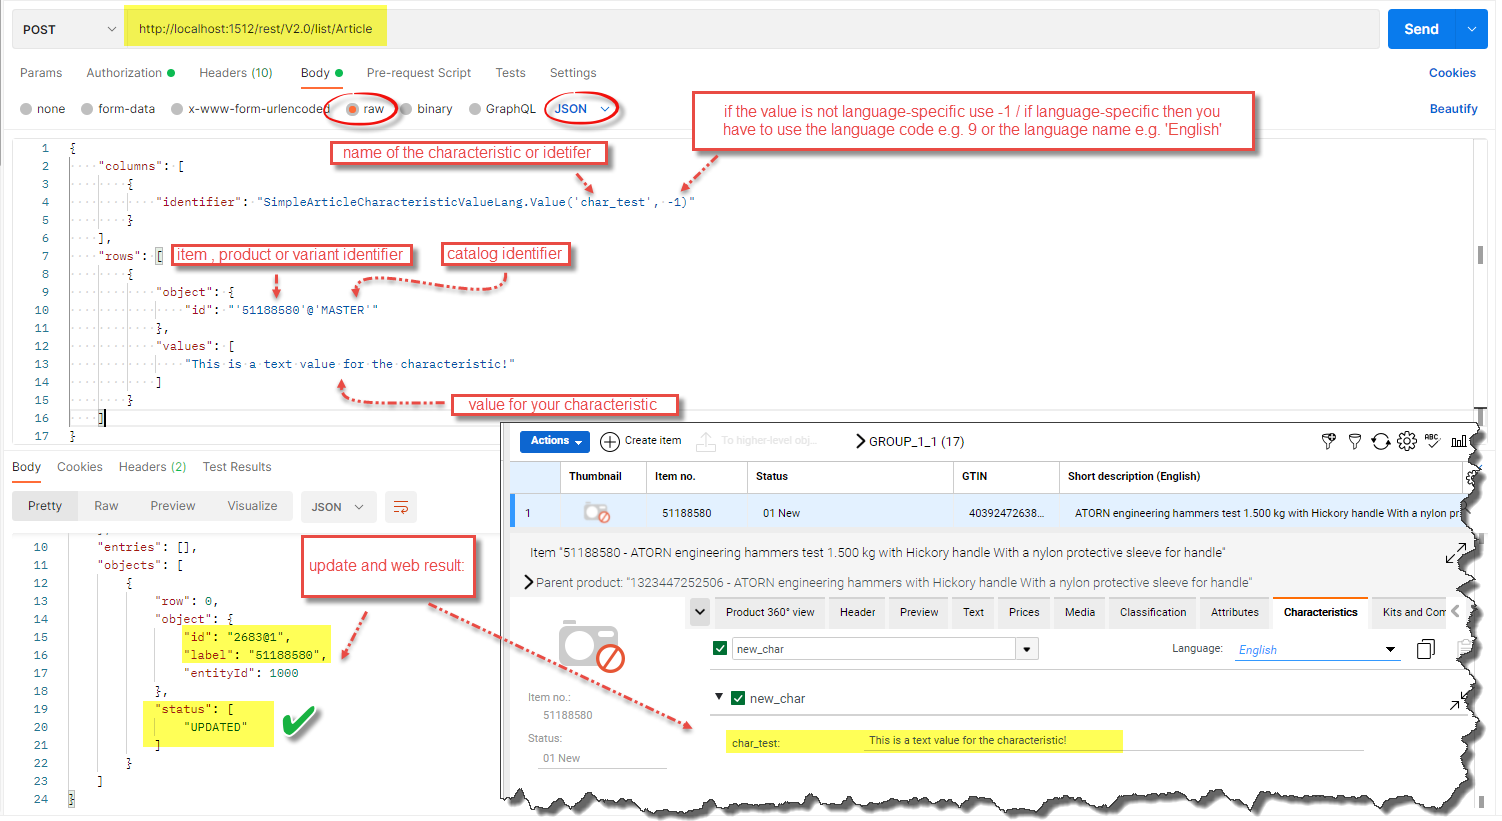Select the raw body radio option

[353, 109]
